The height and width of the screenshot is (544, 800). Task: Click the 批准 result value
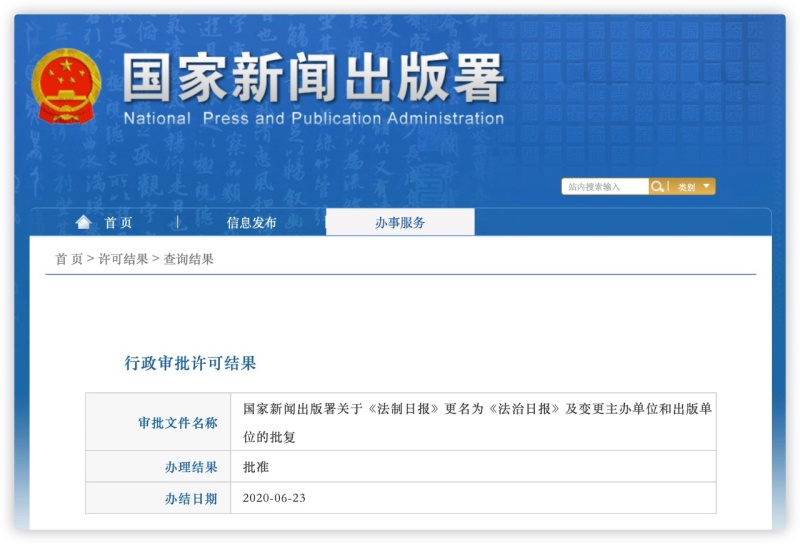[256, 466]
